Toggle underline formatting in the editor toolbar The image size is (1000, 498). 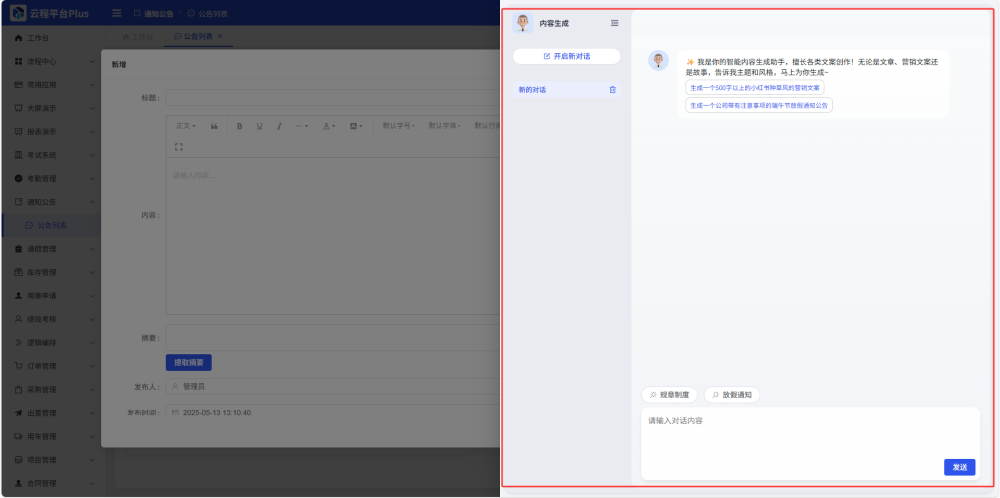pyautogui.click(x=260, y=126)
